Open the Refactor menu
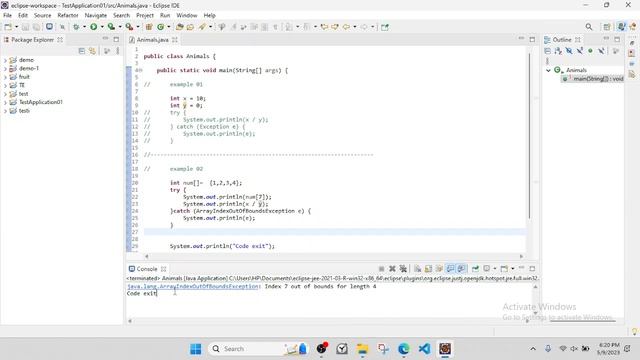Screen dimensions: 640x360 [x=68, y=15]
